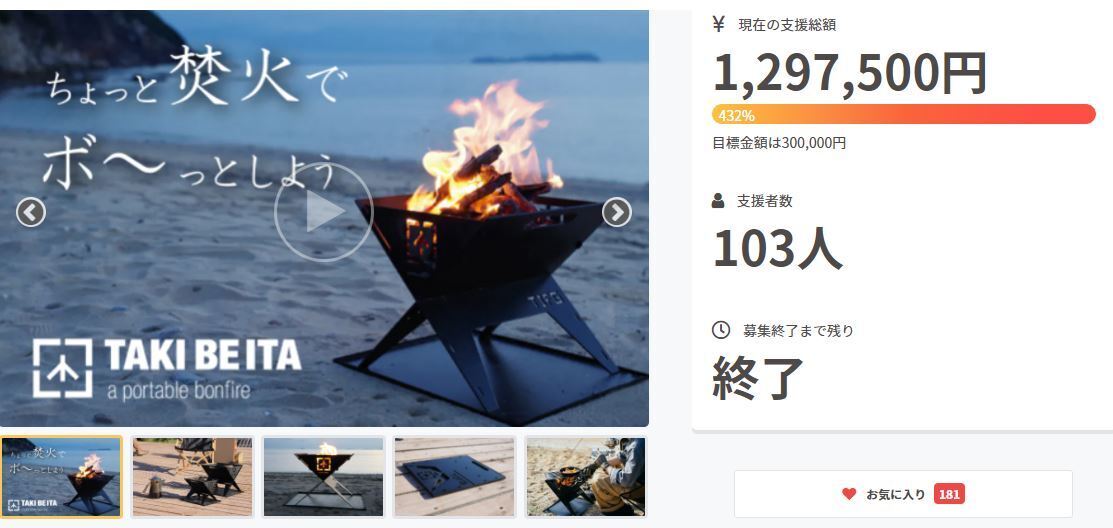Select second thumbnail showing deck chairs
The image size is (1113, 528).
(x=192, y=477)
